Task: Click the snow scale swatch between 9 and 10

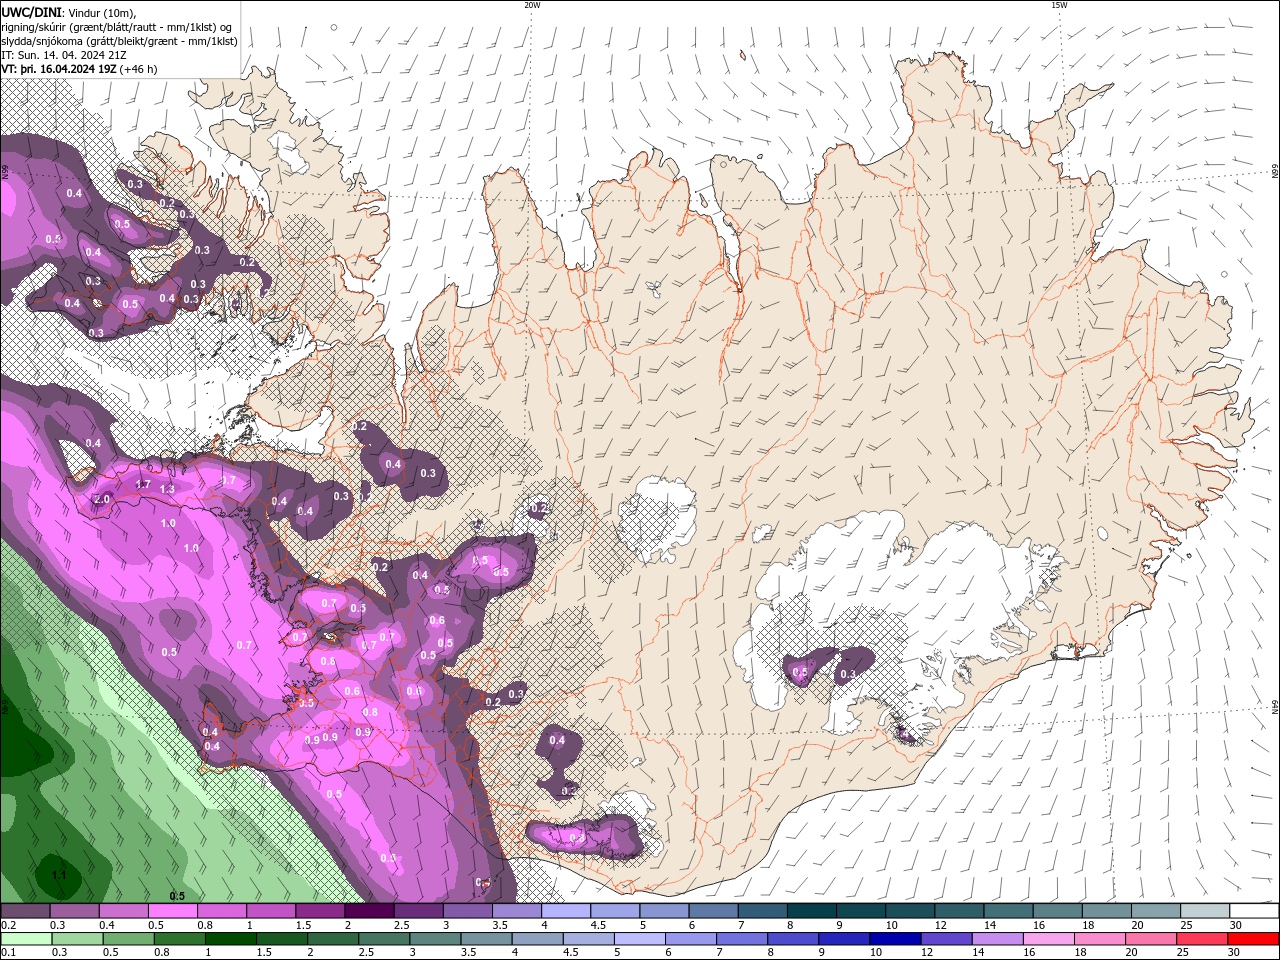Action: [861, 911]
